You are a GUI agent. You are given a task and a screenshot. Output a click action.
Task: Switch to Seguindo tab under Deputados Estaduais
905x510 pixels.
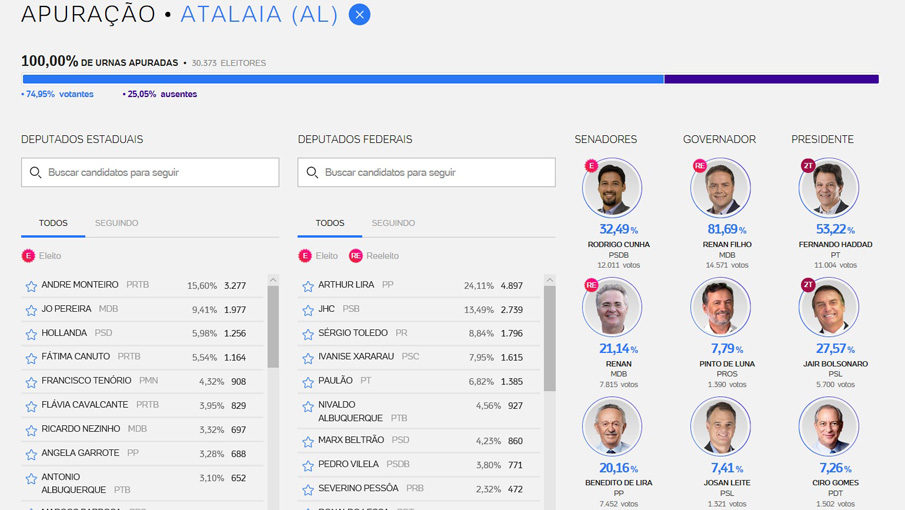point(117,223)
